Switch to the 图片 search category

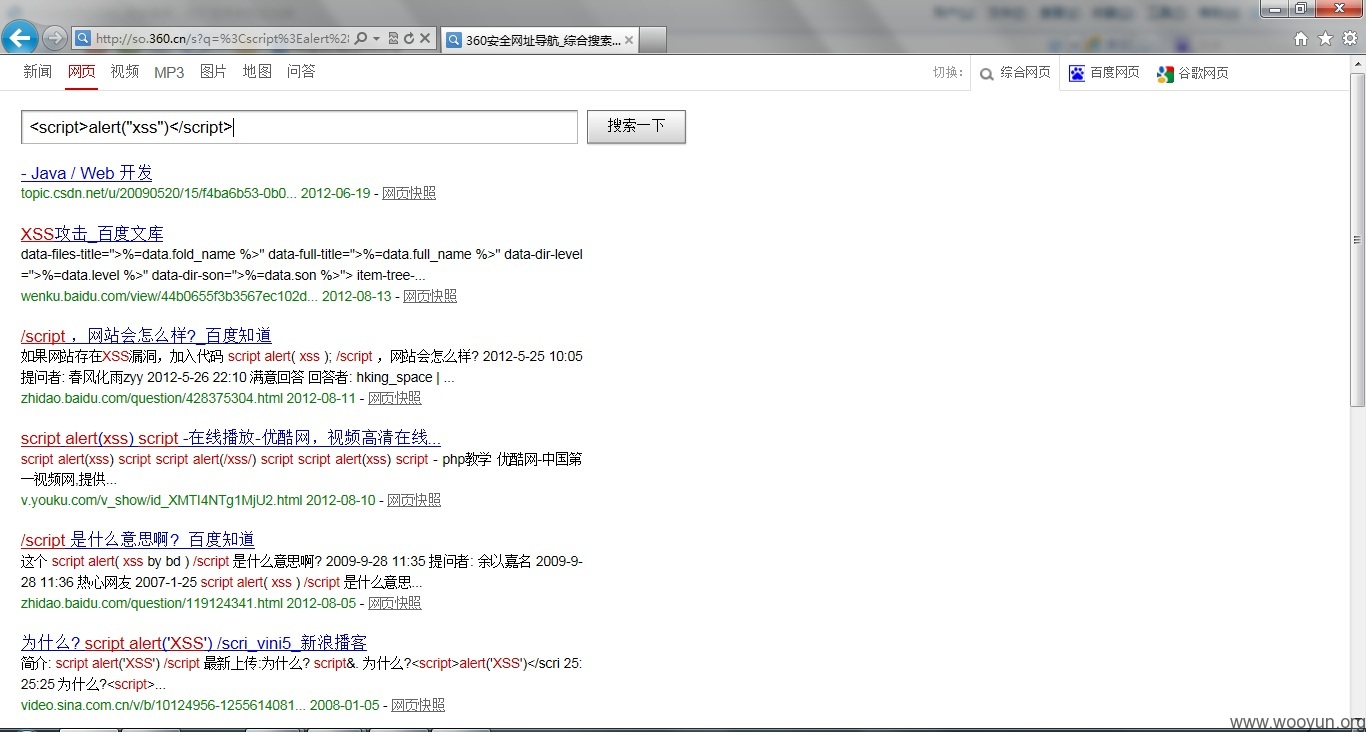[213, 72]
